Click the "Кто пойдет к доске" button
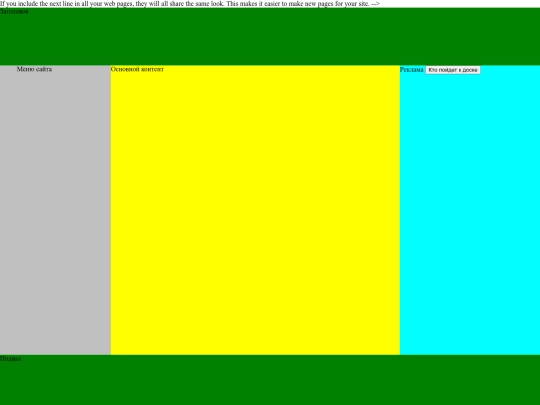The height and width of the screenshot is (405, 540). [453, 70]
